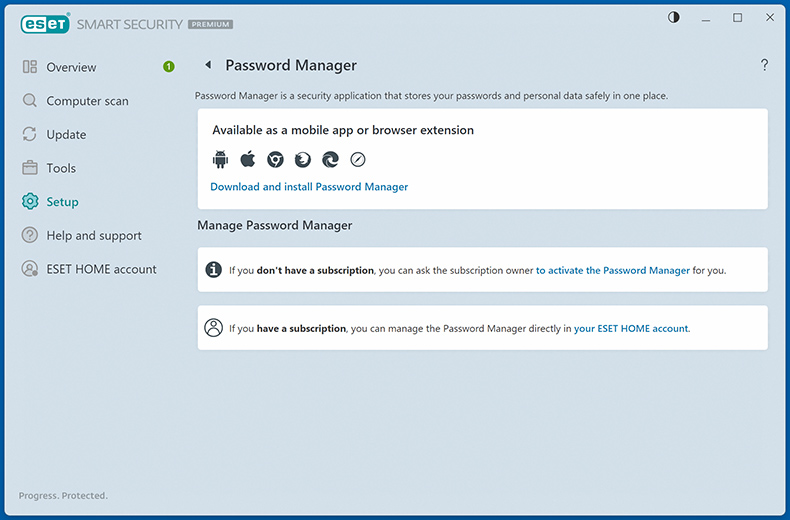This screenshot has width=790, height=520.
Task: Close the ESET Smart Security window
Action: 770,17
